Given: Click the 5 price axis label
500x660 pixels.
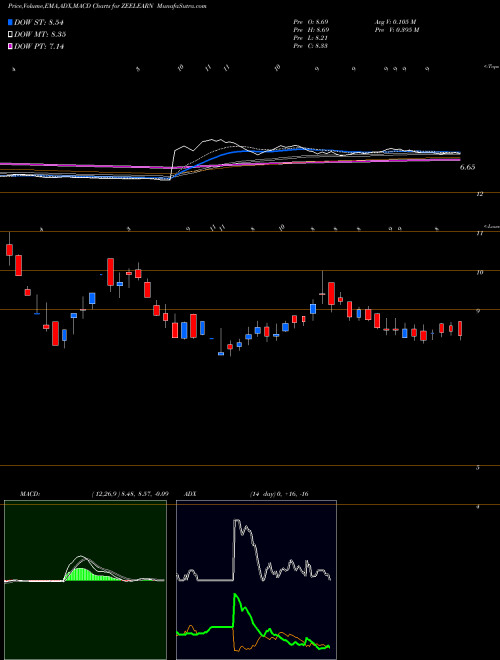Looking at the screenshot, I should (478, 467).
